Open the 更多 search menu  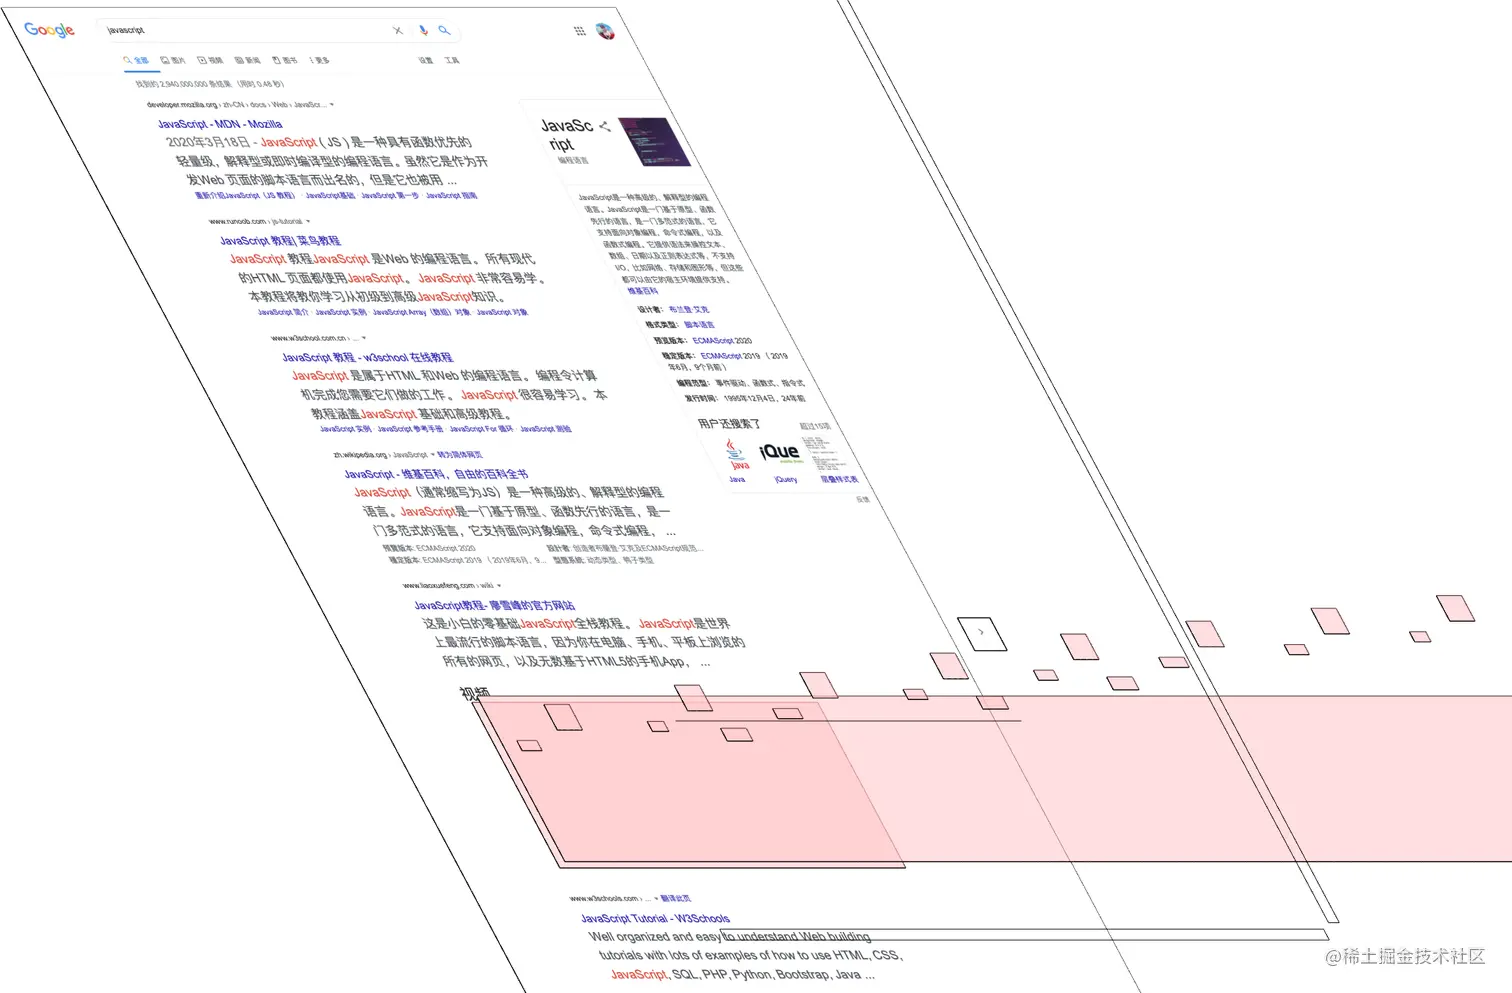tap(320, 60)
